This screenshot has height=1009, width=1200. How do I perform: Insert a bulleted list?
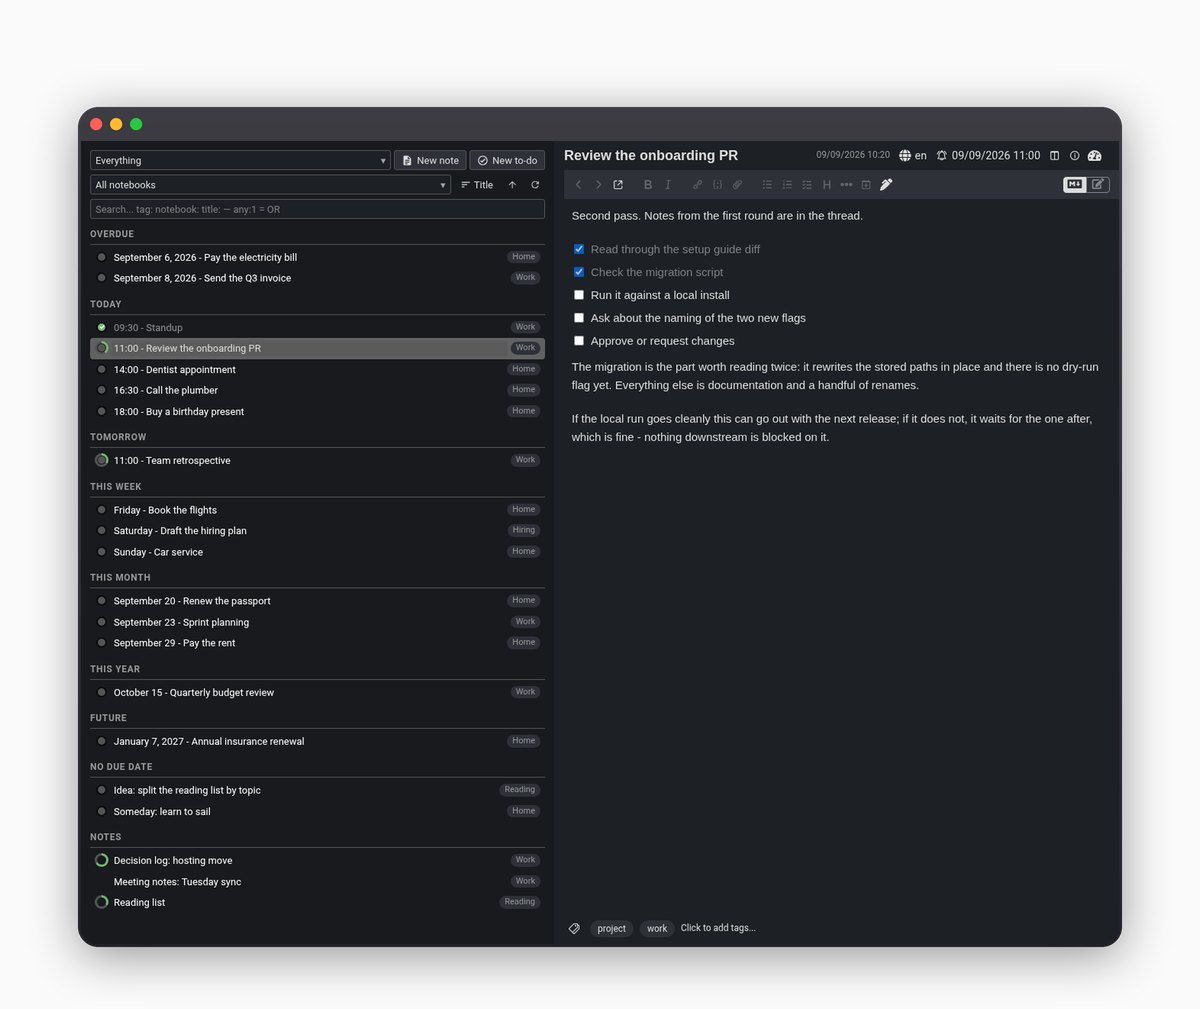tap(767, 185)
